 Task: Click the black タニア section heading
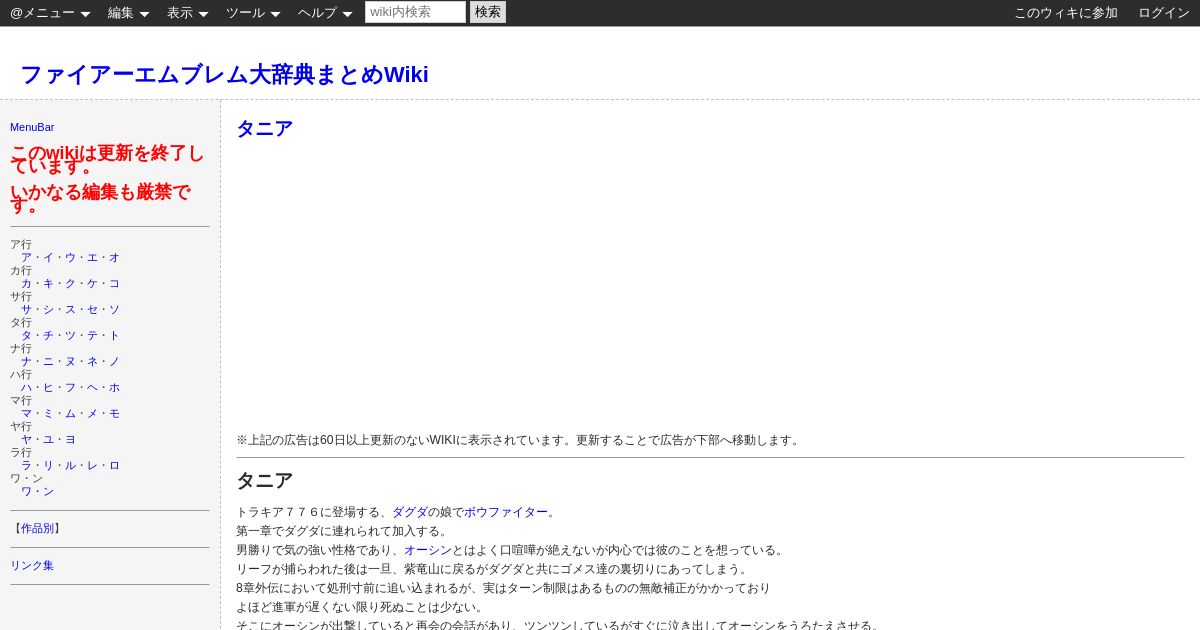[264, 481]
